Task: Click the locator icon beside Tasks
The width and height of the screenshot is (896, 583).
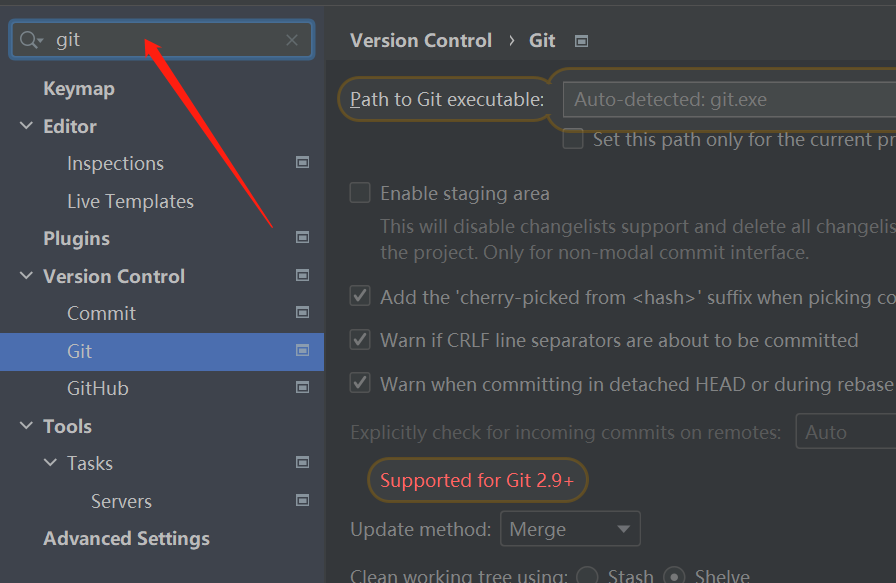Action: coord(301,463)
